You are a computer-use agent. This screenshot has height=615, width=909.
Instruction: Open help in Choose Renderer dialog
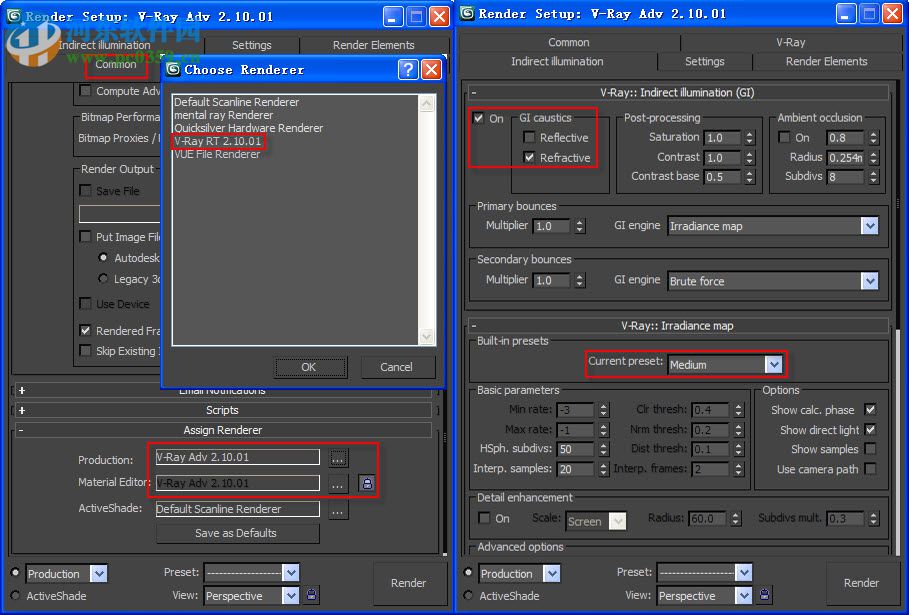408,70
